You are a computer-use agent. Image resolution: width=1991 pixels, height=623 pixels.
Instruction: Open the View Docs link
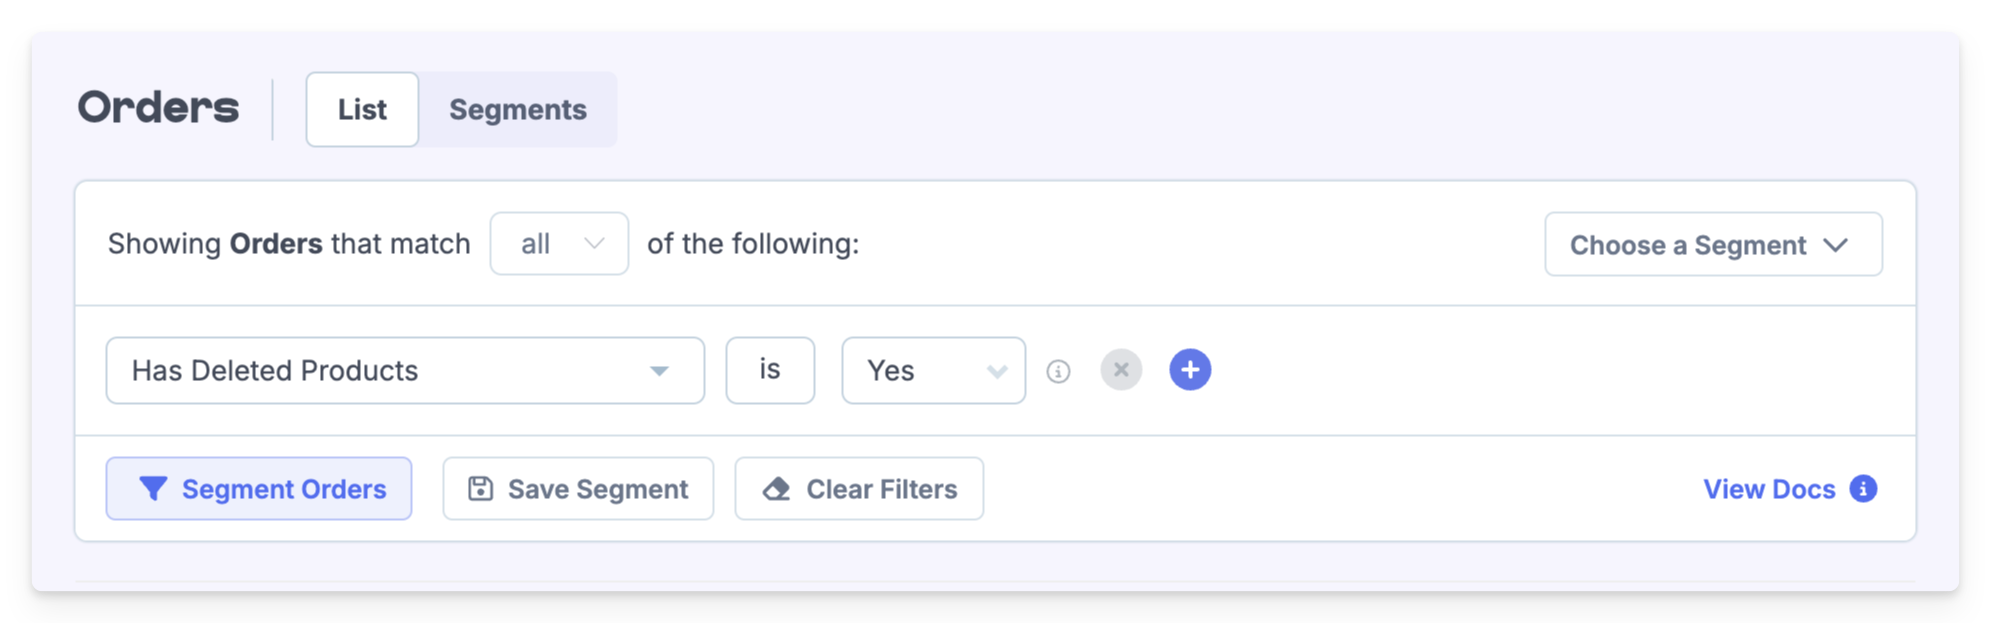point(1769,488)
